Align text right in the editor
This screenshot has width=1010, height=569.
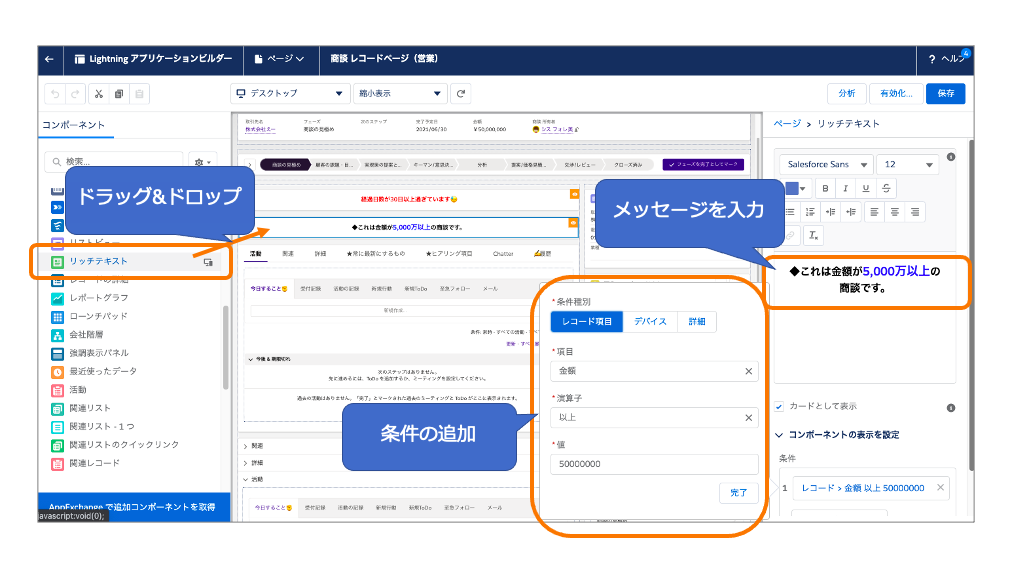[915, 212]
